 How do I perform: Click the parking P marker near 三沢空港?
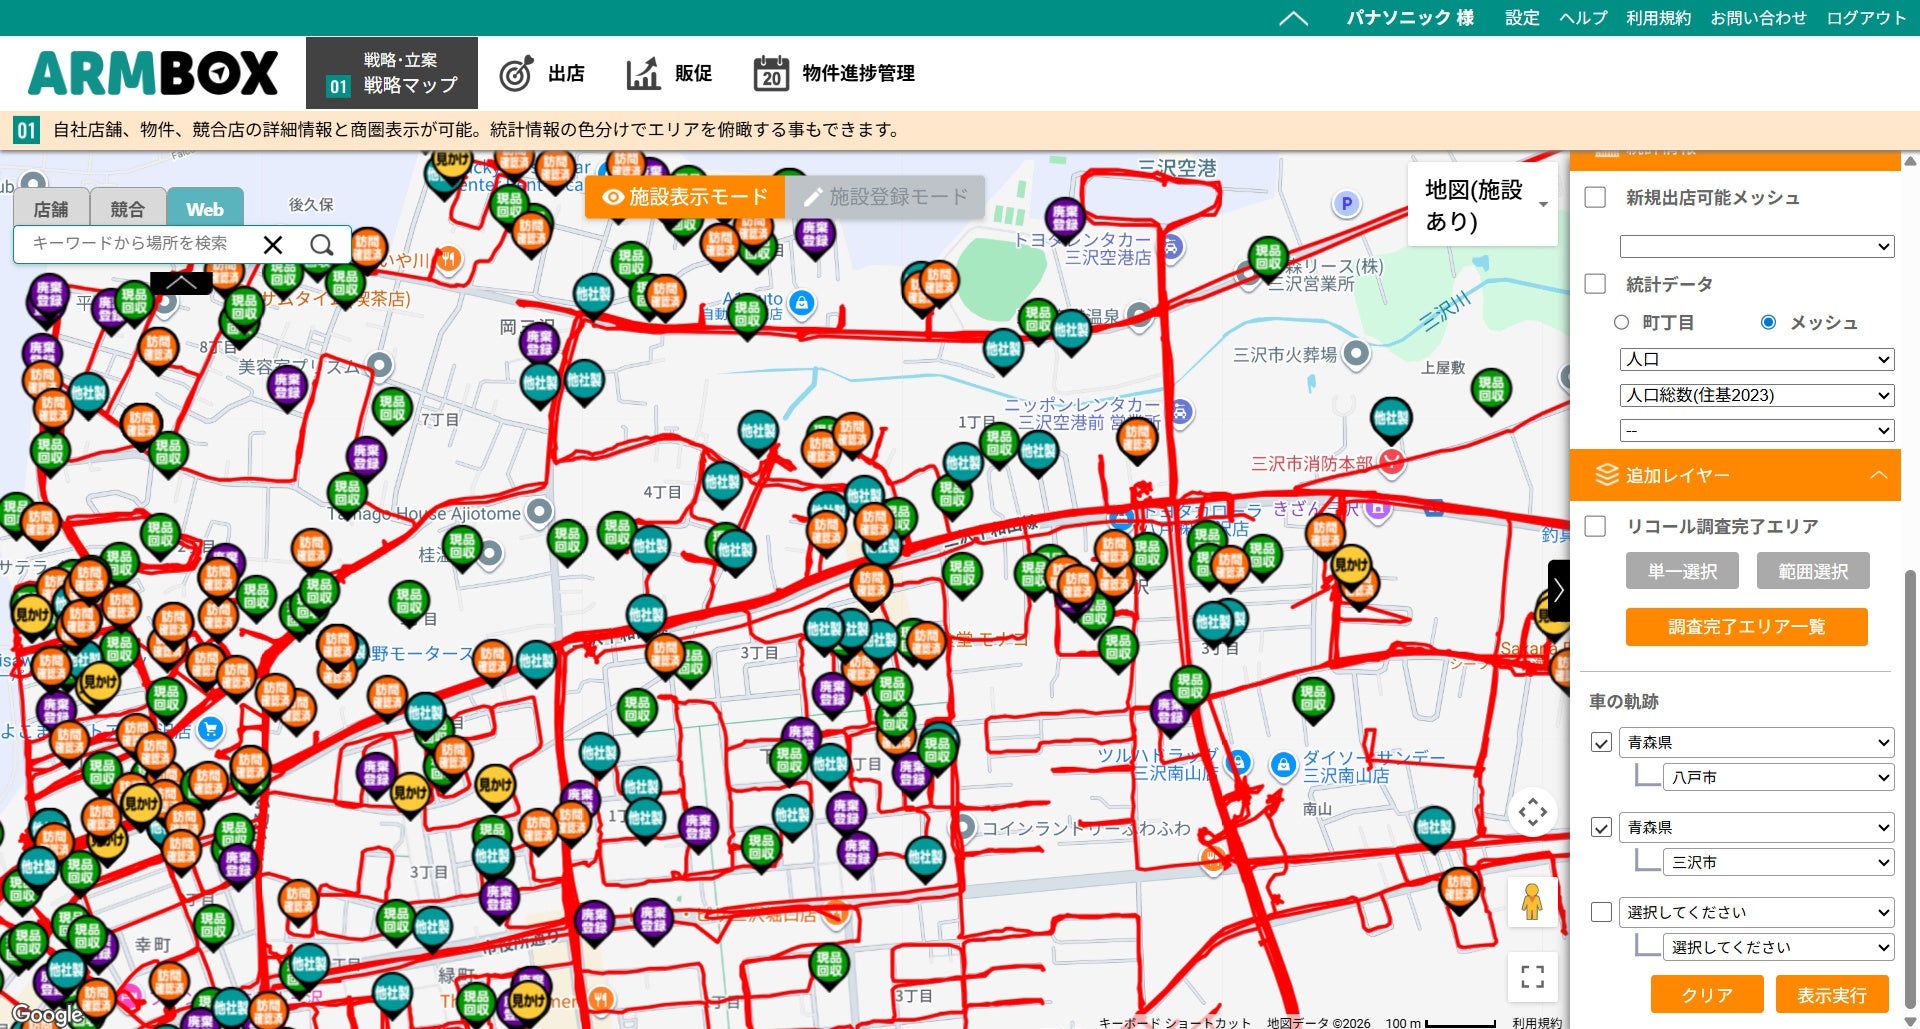(1346, 205)
